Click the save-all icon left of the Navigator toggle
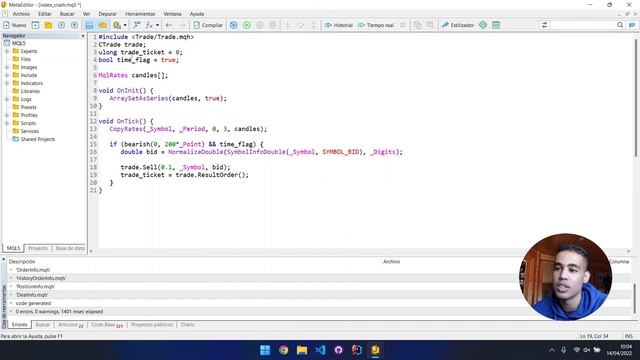The image size is (640, 360). 74,25
